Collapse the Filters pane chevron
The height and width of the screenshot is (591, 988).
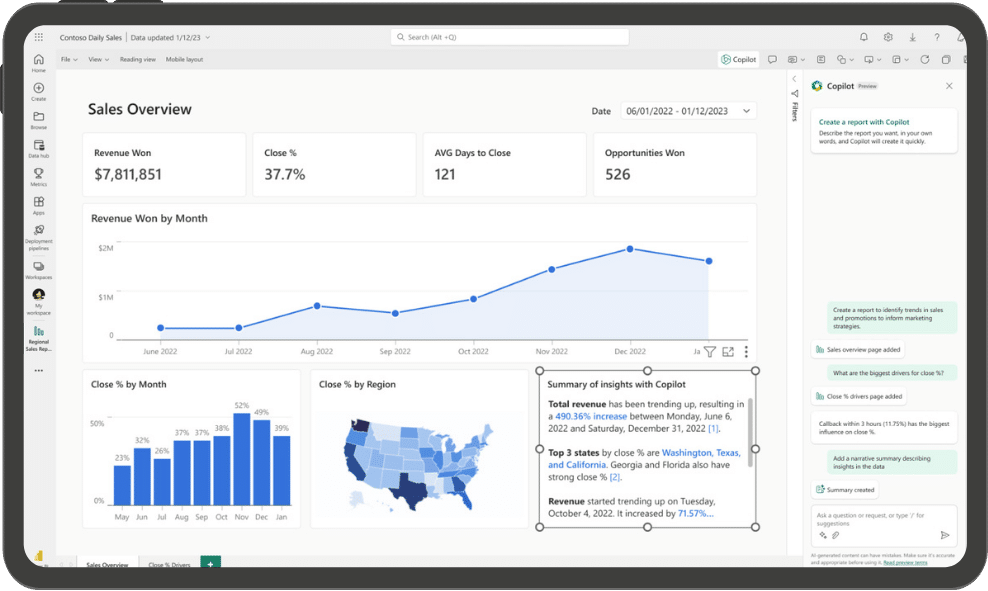point(794,79)
